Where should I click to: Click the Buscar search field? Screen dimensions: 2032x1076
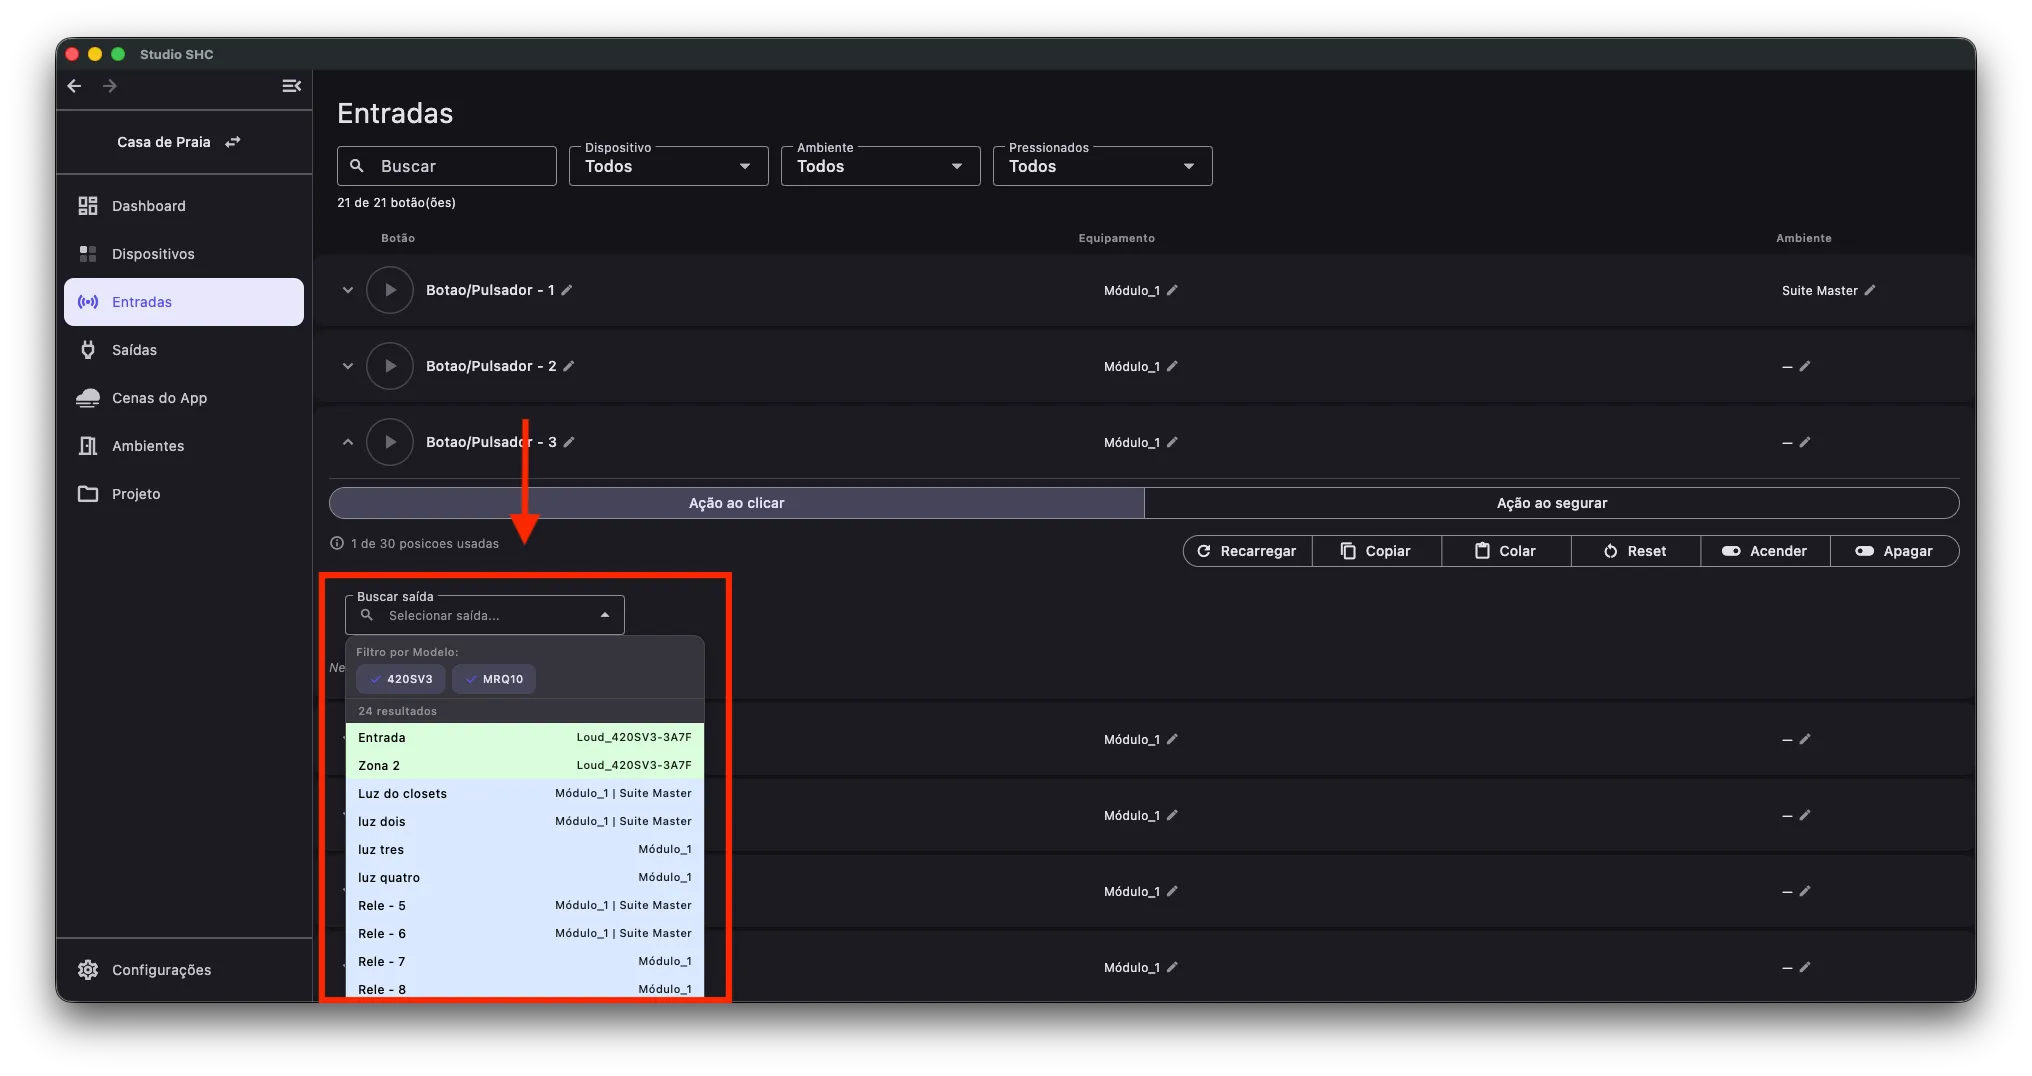coord(447,166)
